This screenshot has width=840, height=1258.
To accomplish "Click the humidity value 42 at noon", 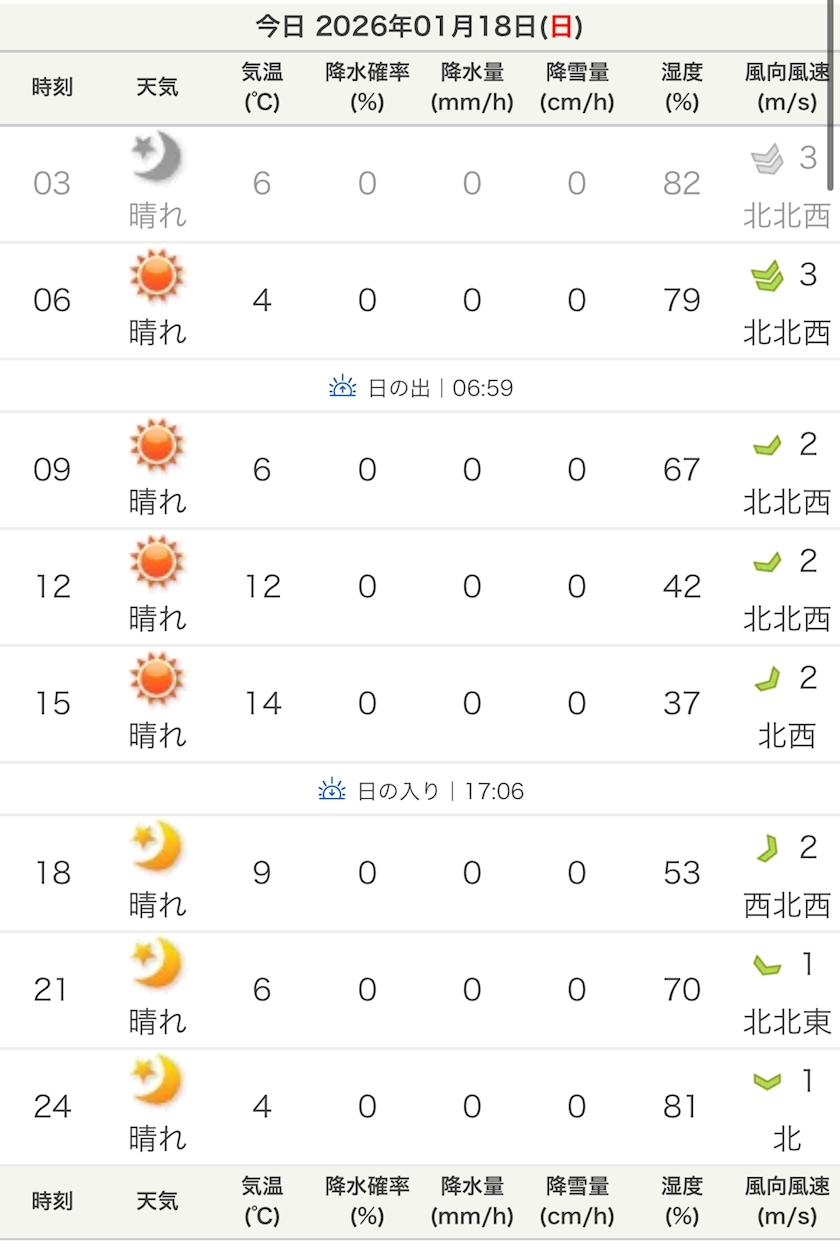I will tap(681, 586).
